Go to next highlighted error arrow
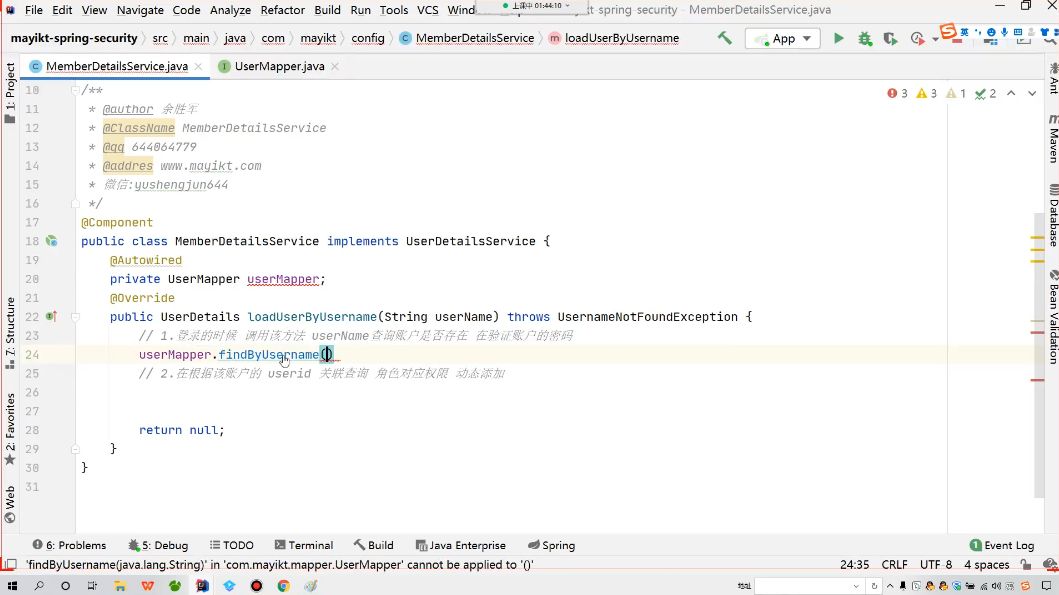Image resolution: width=1059 pixels, height=595 pixels. pos(1032,93)
